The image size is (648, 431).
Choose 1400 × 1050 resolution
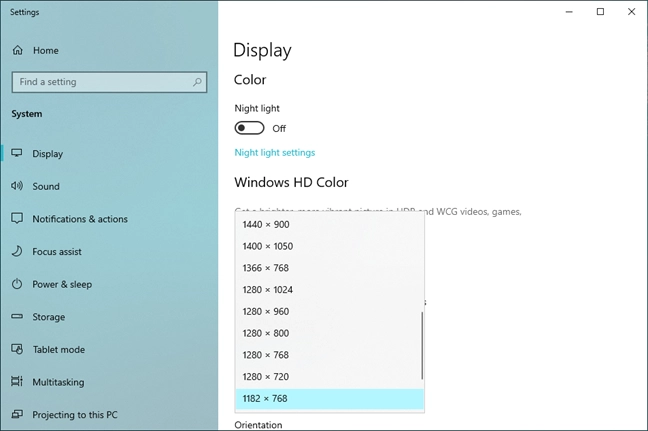tap(329, 246)
